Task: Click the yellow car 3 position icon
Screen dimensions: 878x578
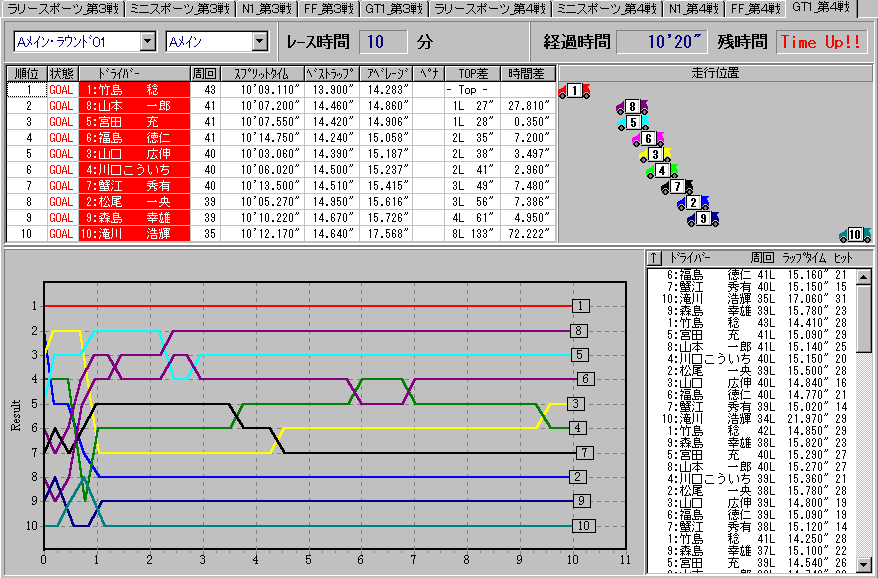Action: (654, 155)
